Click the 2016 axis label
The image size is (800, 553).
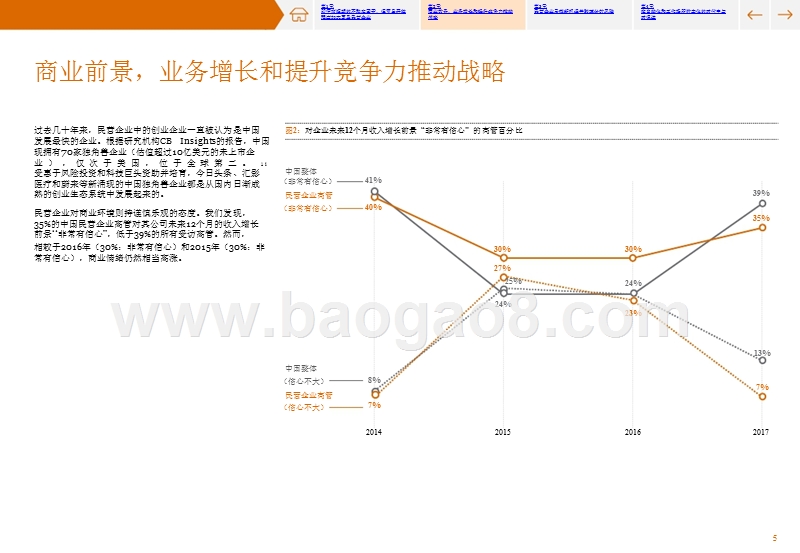633,432
